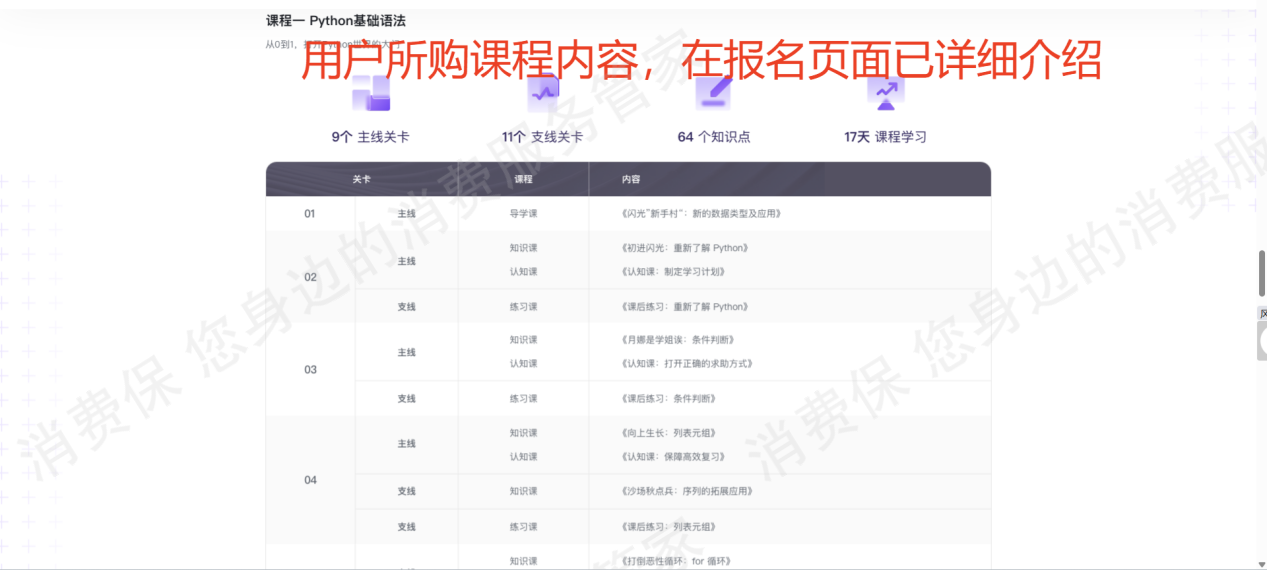The height and width of the screenshot is (570, 1267).
Task: Open 《闪光"新手村"：新的数据类型及应用》 lesson
Action: (700, 214)
